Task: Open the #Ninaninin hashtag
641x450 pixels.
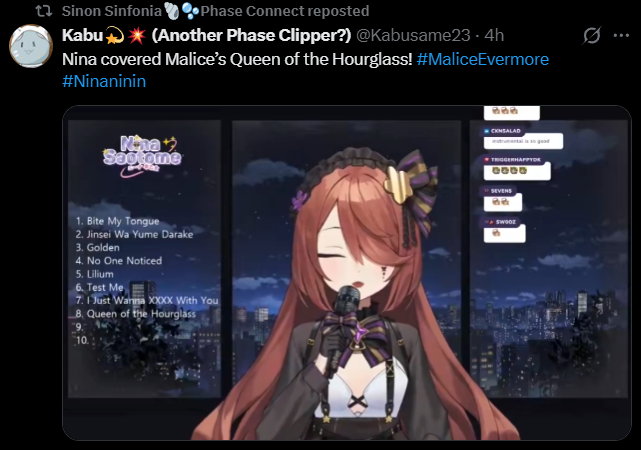Action: 104,81
